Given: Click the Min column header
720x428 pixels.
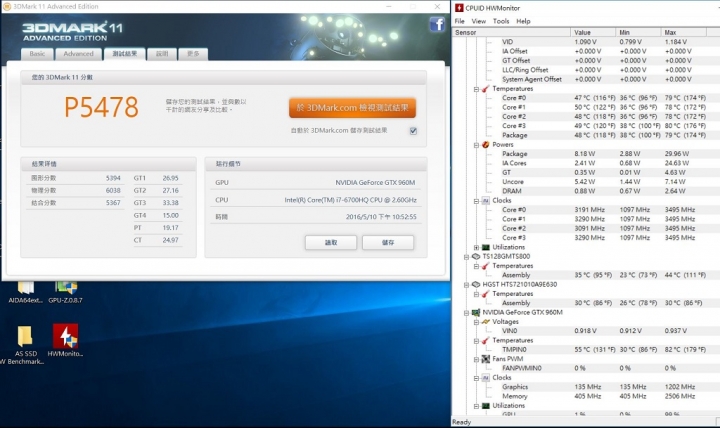Looking at the screenshot, I should click(x=638, y=33).
